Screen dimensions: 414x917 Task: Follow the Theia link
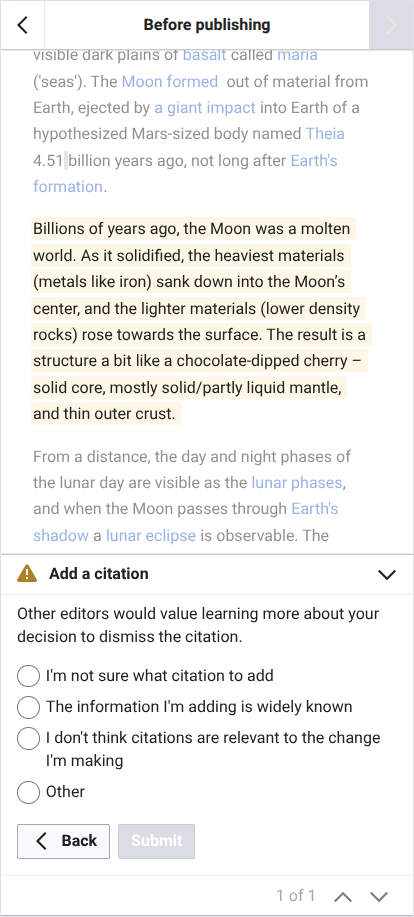pos(325,134)
